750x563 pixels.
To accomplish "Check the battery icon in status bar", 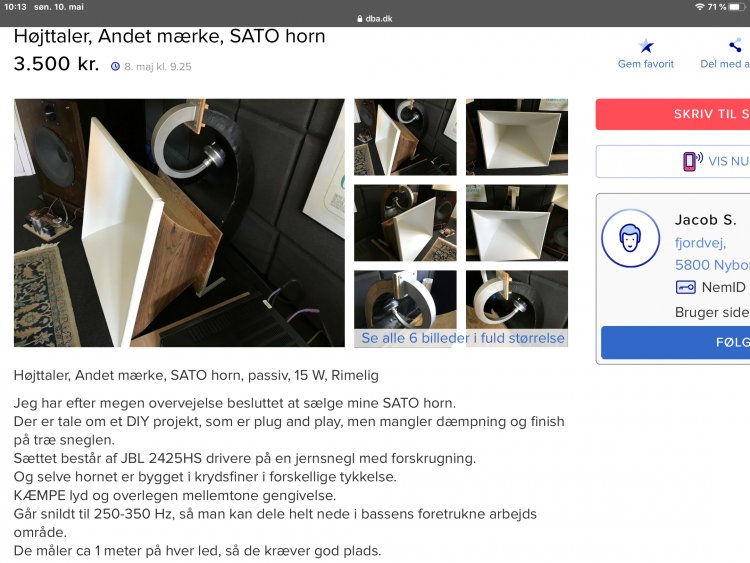I will [x=737, y=7].
